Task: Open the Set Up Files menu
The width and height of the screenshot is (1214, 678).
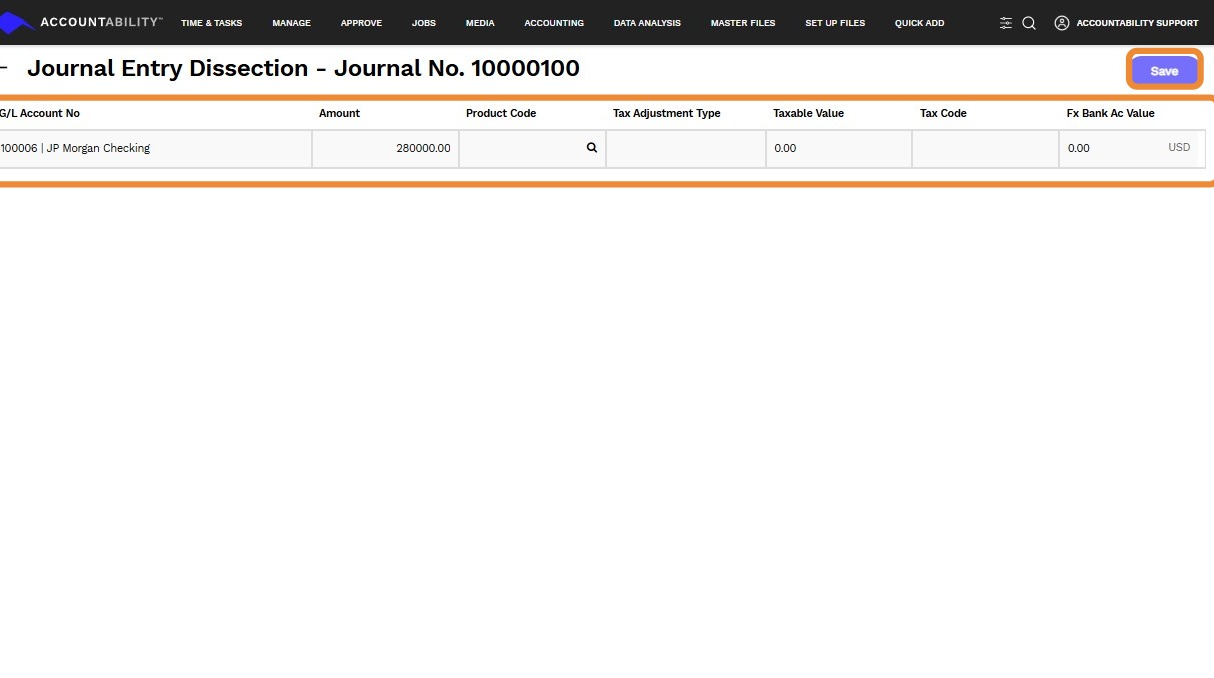Action: 835,23
